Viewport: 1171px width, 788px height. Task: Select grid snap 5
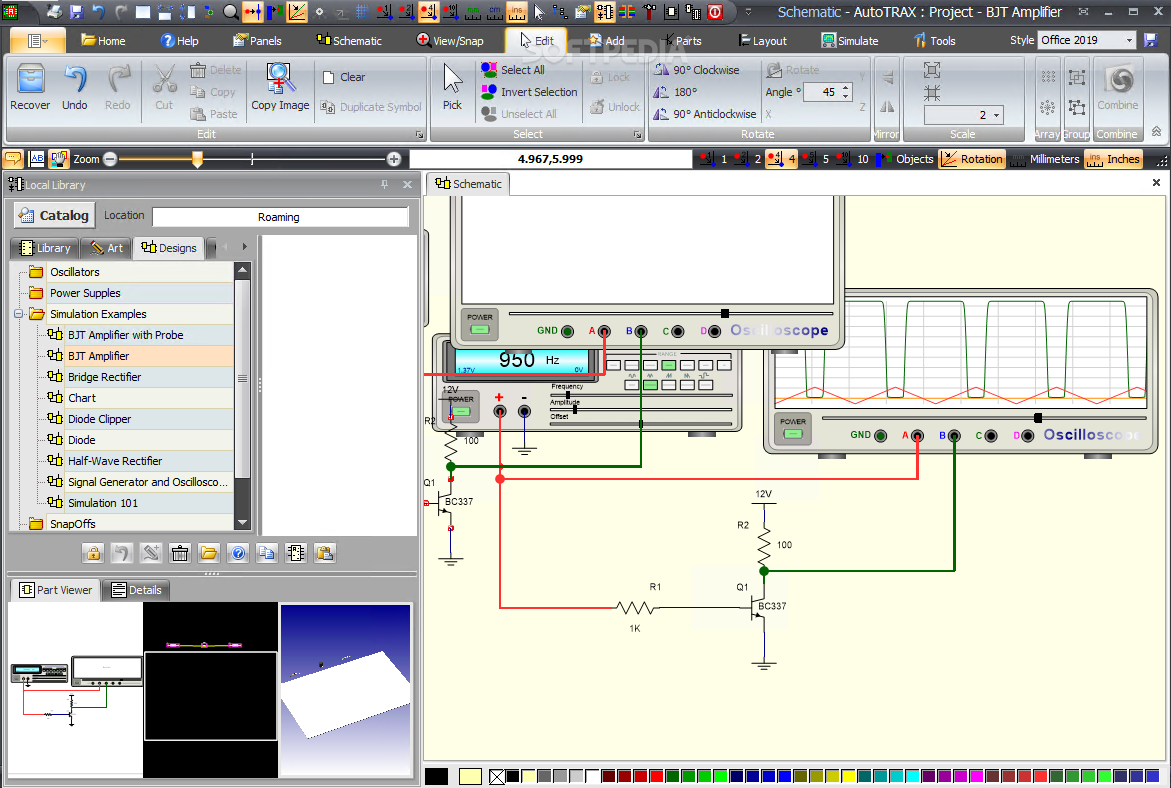pyautogui.click(x=816, y=158)
